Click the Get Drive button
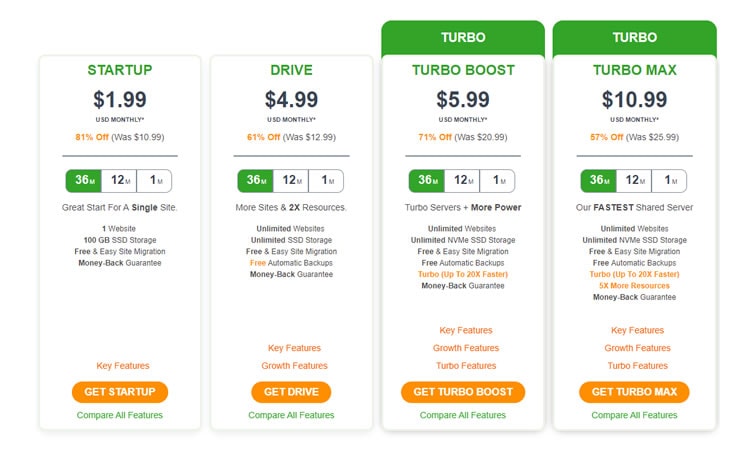The width and height of the screenshot is (750, 452). (291, 392)
